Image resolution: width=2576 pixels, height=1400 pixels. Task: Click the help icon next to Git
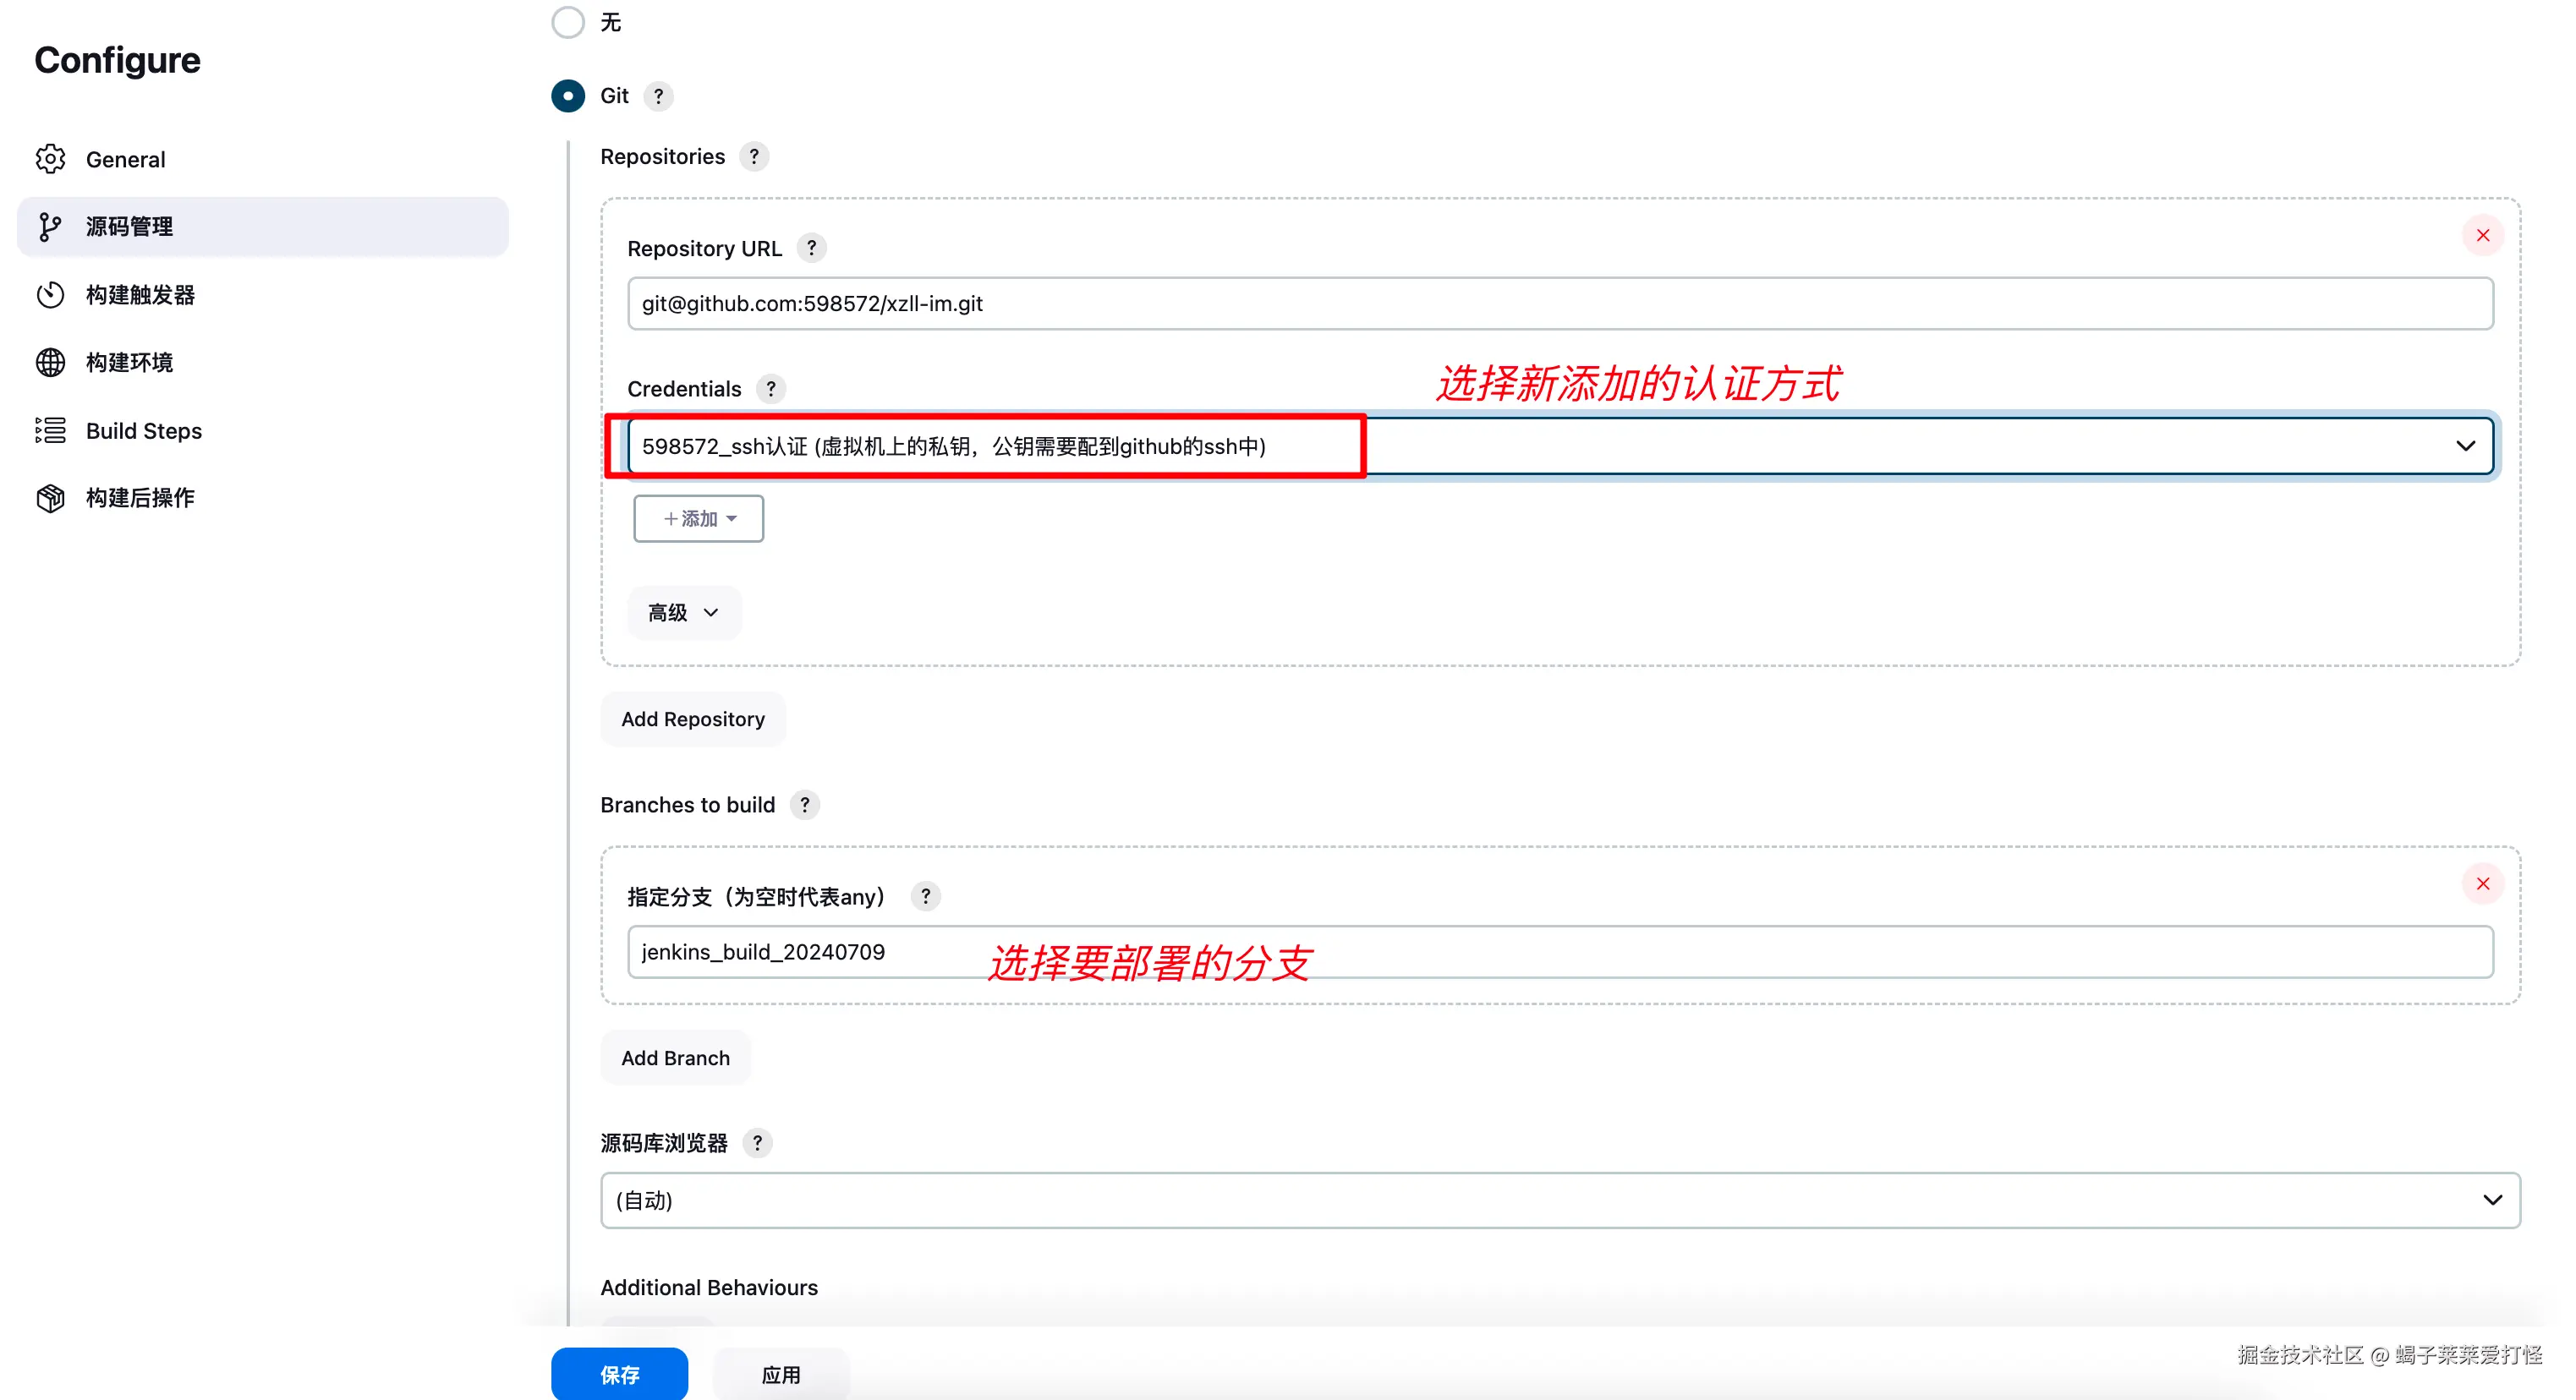pyautogui.click(x=658, y=96)
